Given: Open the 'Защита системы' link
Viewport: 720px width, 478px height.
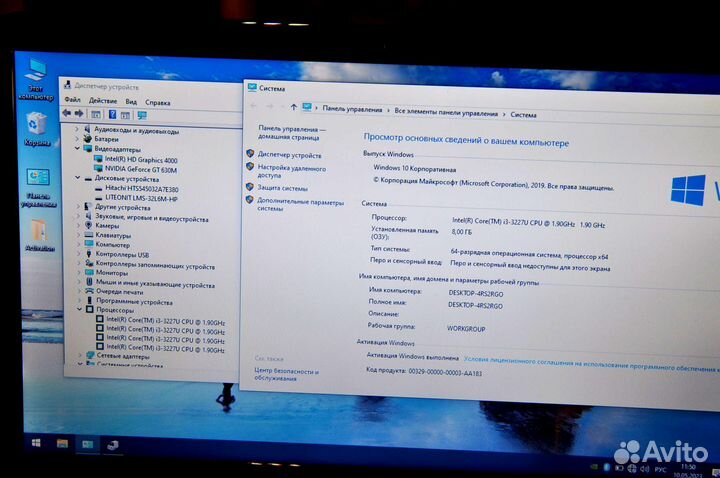Looking at the screenshot, I should point(282,188).
